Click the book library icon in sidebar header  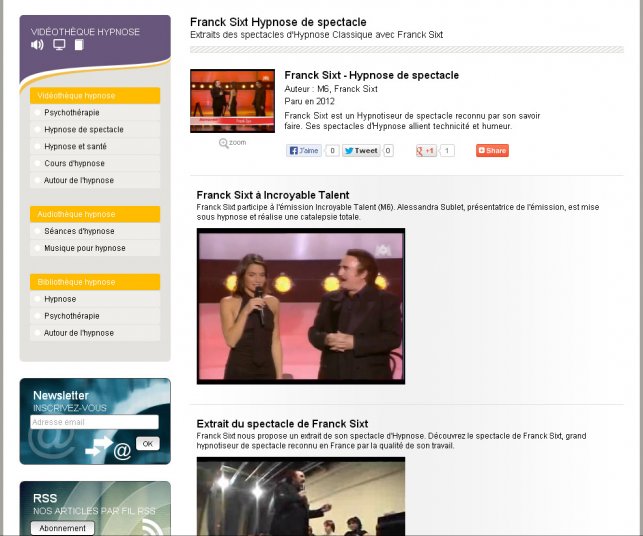point(79,45)
